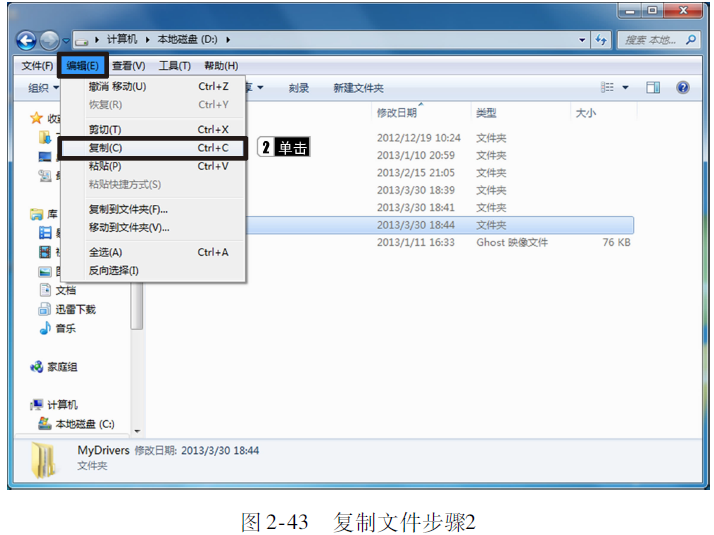Choose 反向选择(I) from the edit menu
This screenshot has height=535, width=714.
point(153,270)
